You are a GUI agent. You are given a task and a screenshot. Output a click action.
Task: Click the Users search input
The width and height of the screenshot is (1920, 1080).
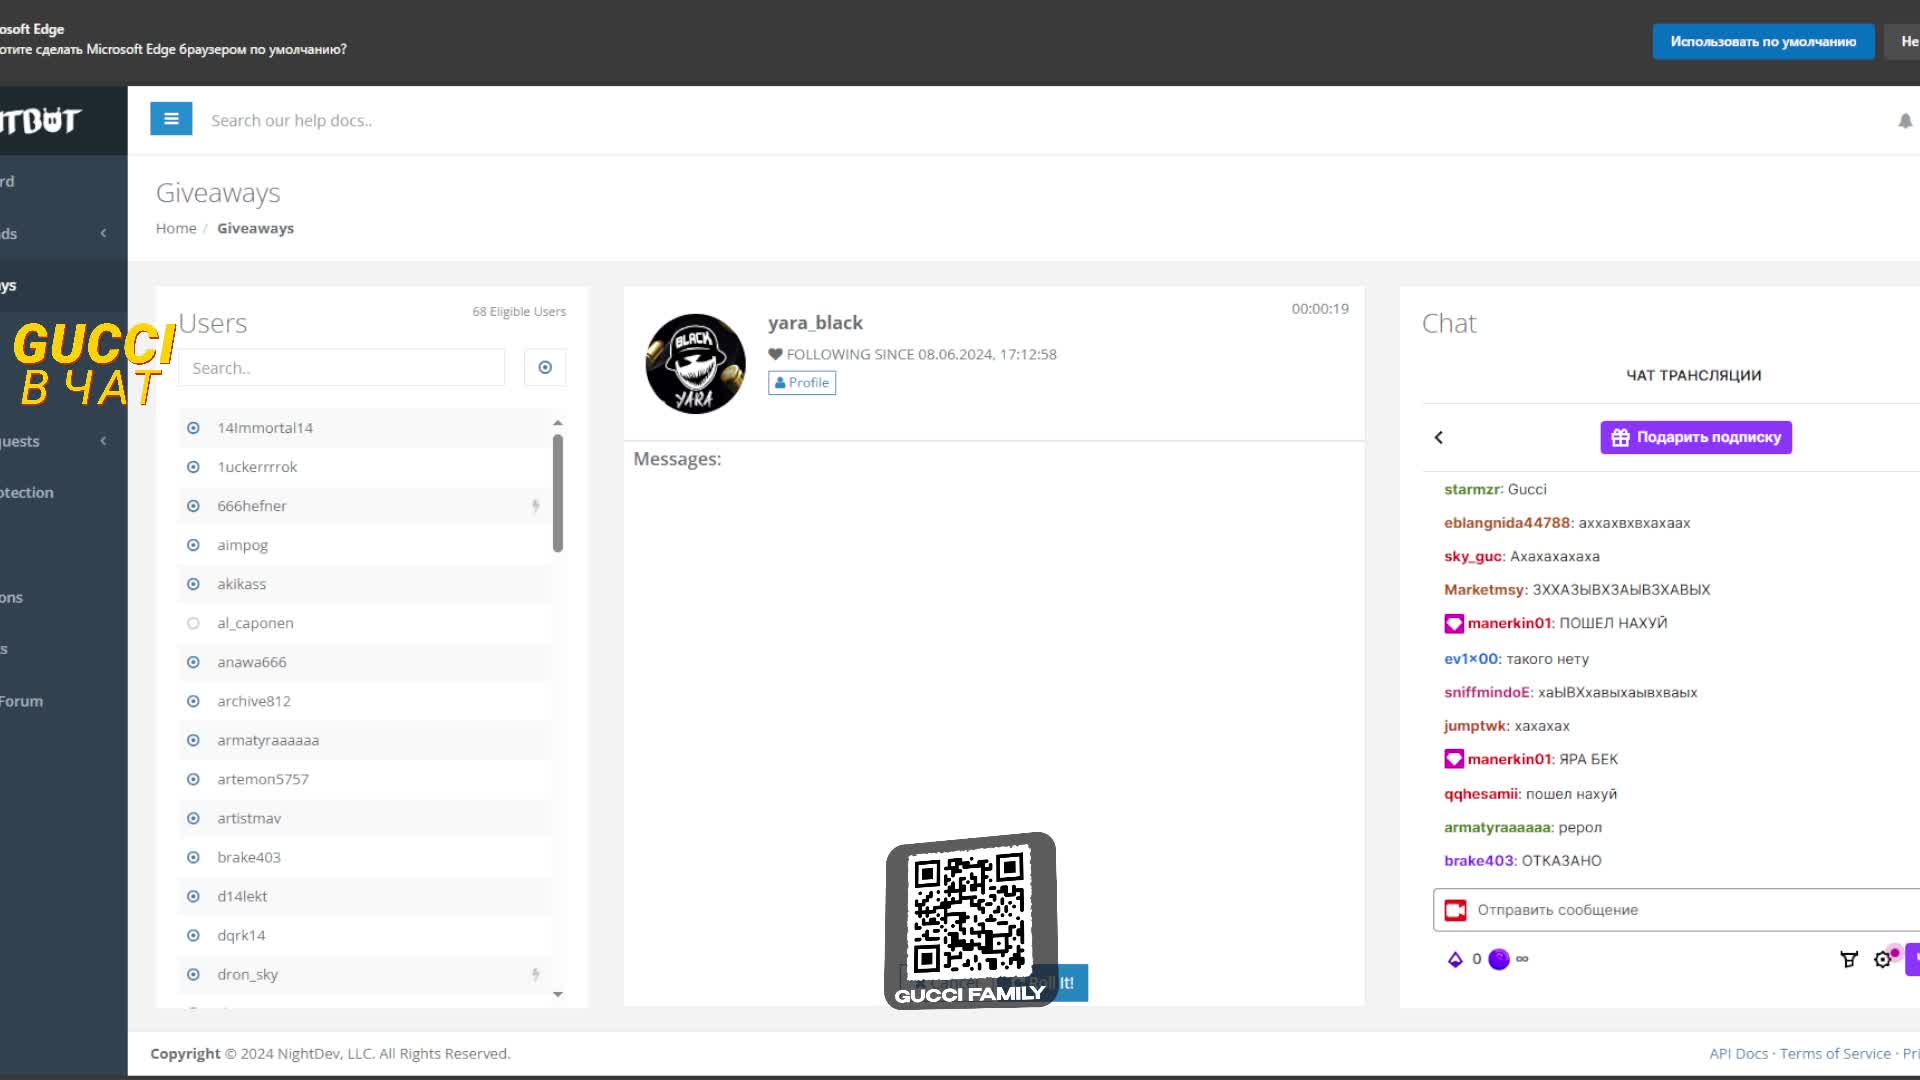pos(341,368)
